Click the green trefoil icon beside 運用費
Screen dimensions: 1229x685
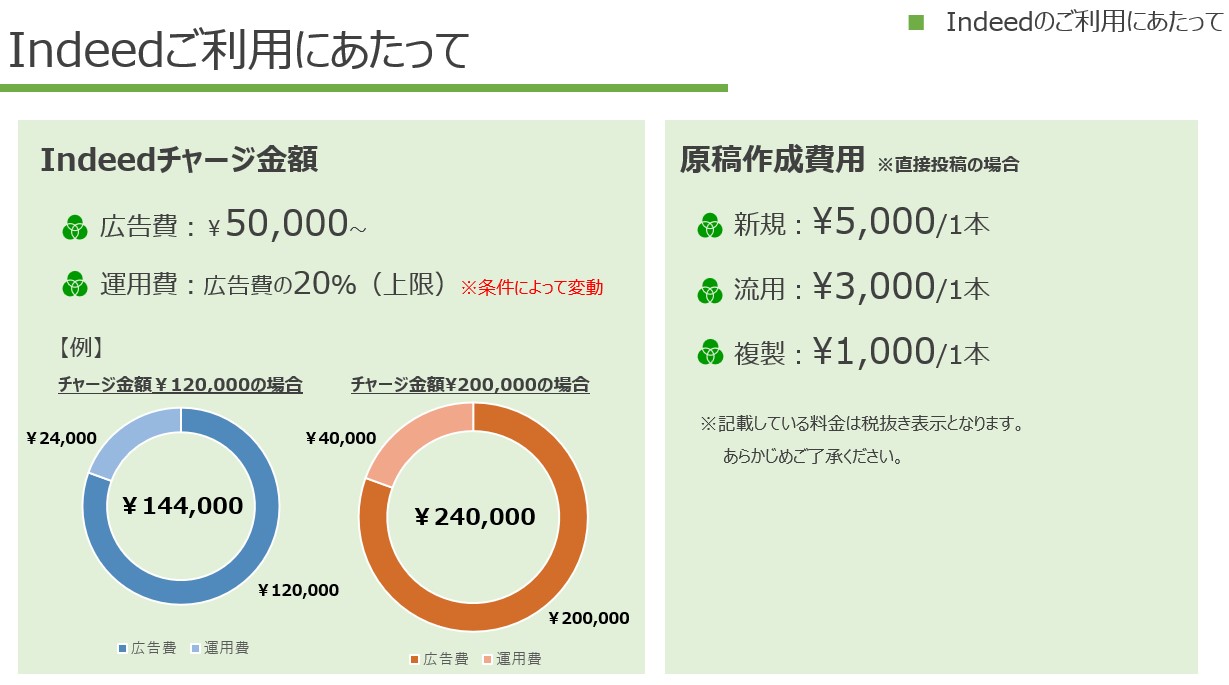tap(75, 286)
